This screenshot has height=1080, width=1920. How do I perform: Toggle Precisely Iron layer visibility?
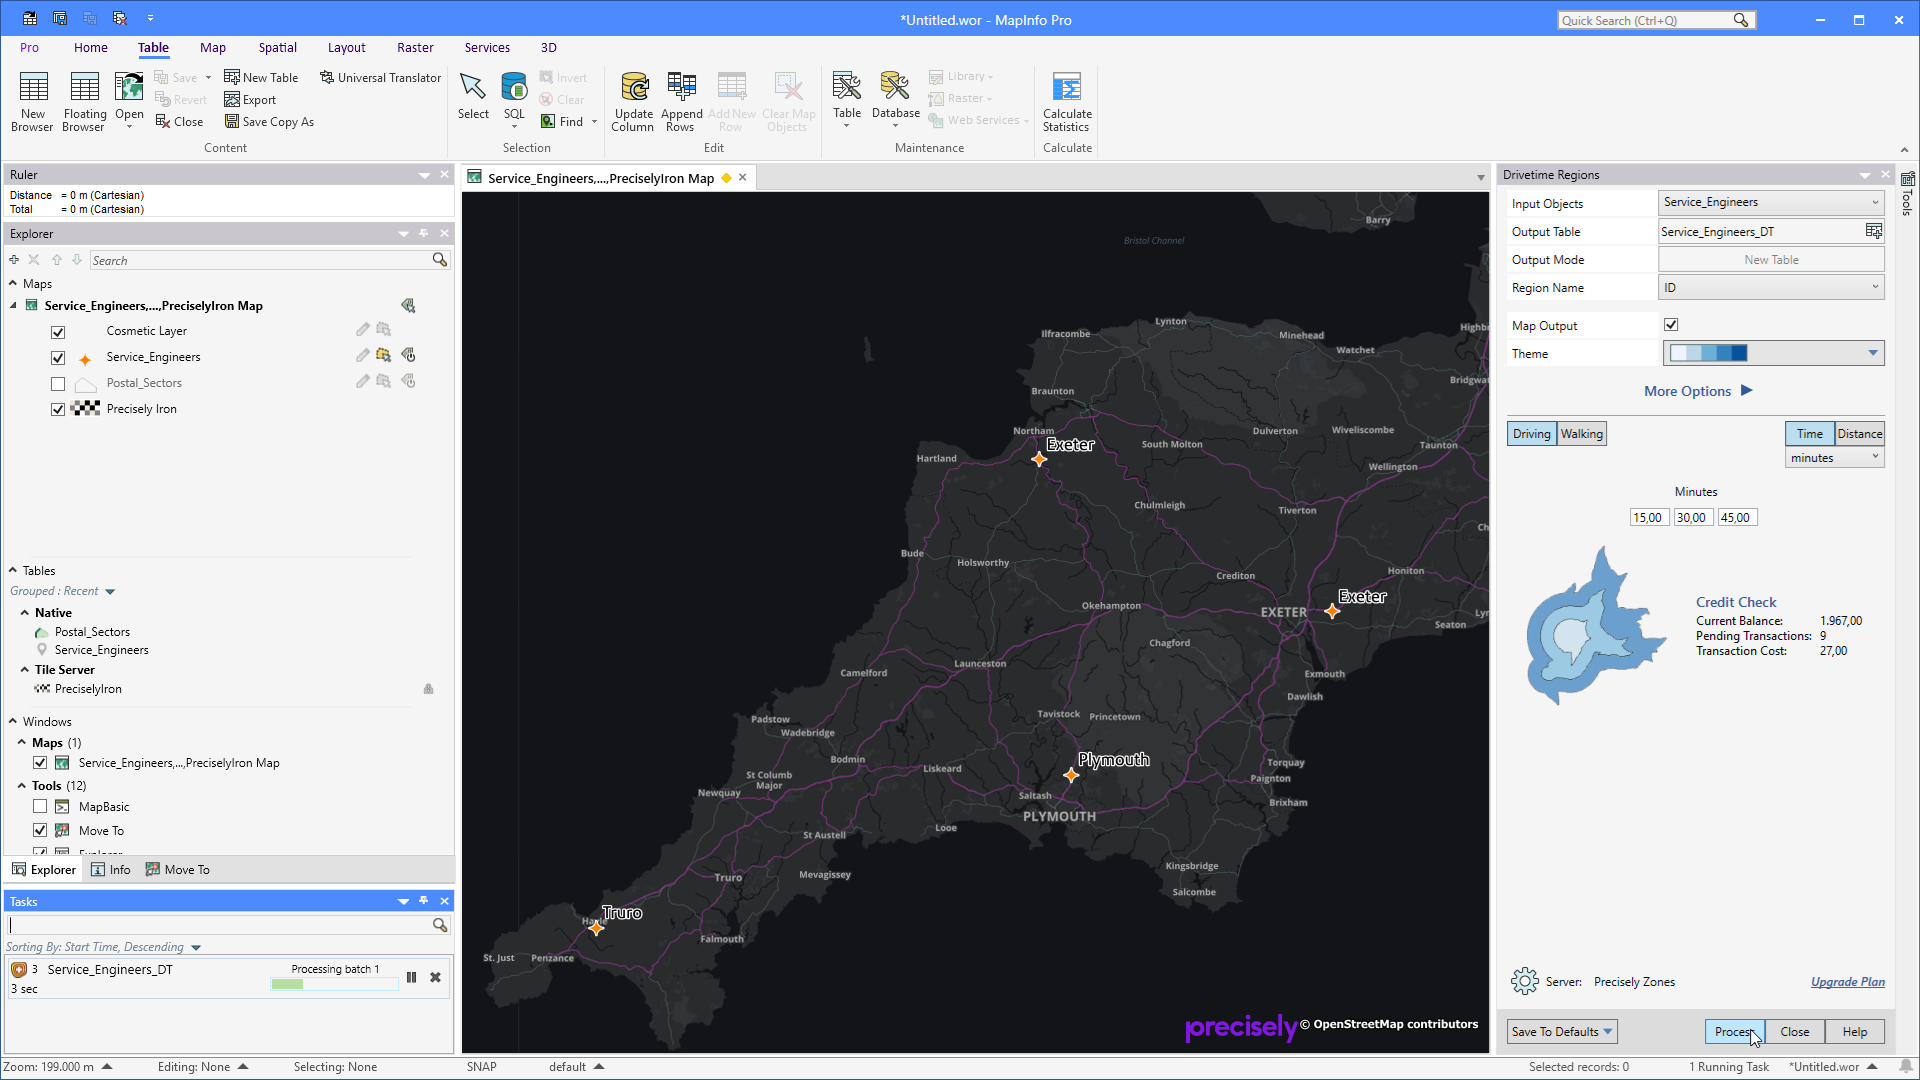click(x=58, y=409)
